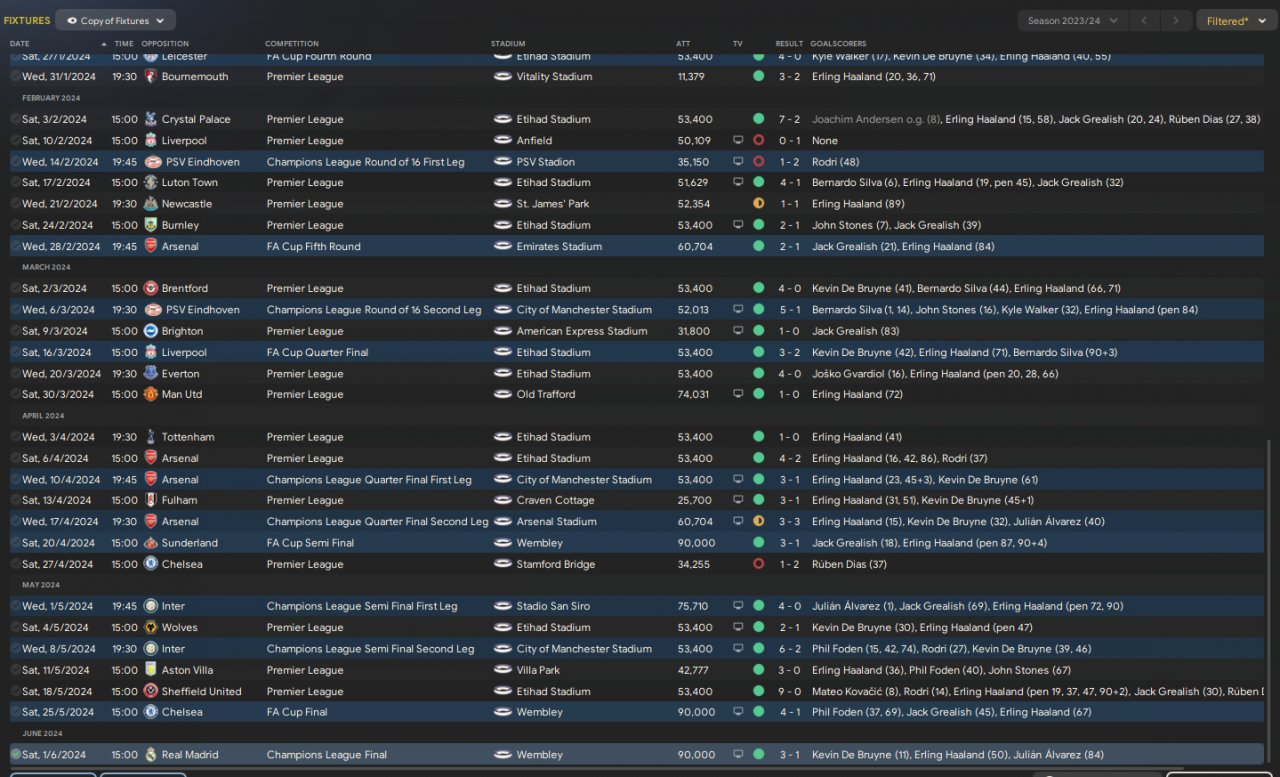Click the Everton club badge

tap(151, 374)
